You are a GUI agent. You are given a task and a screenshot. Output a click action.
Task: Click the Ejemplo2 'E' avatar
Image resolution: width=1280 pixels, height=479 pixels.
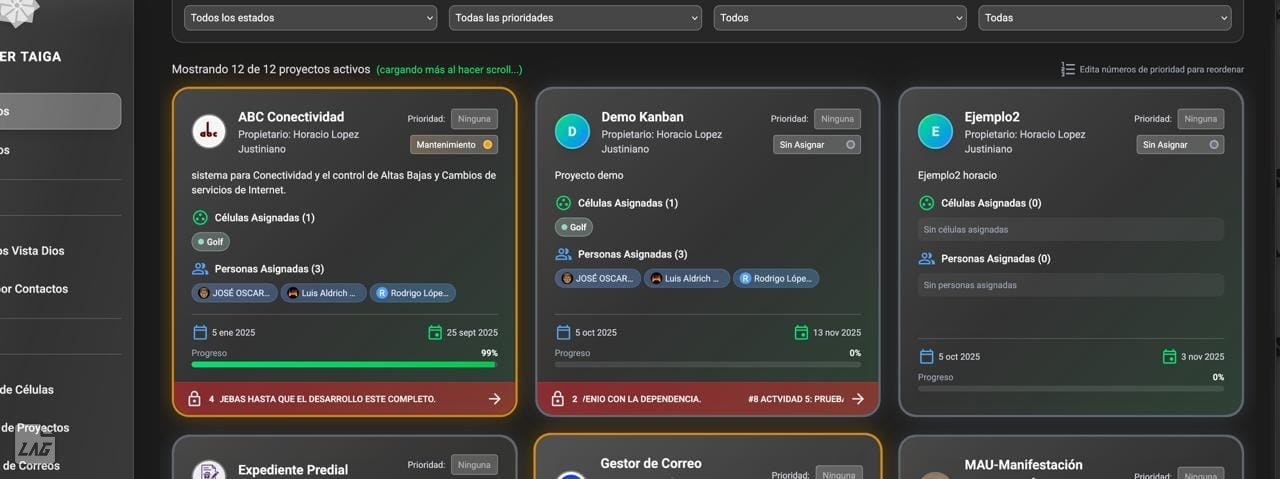click(935, 131)
